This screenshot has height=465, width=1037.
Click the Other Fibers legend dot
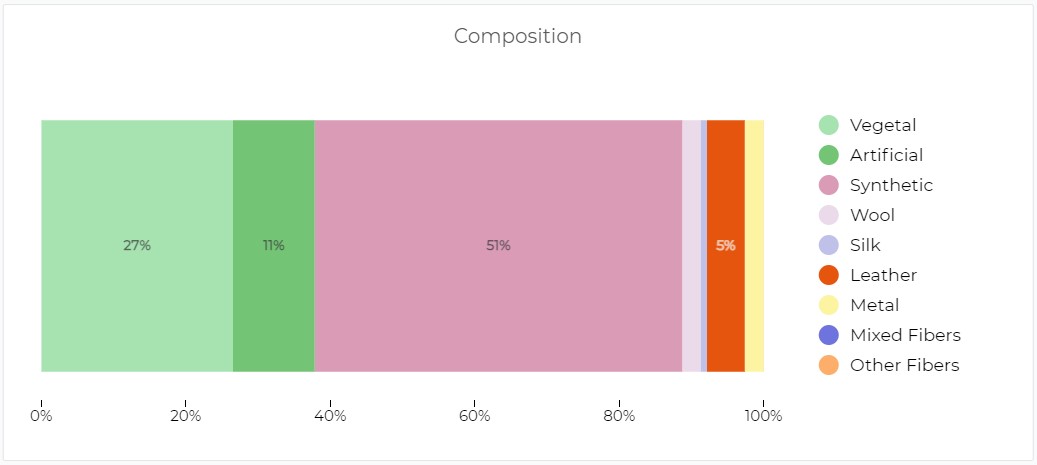(829, 365)
